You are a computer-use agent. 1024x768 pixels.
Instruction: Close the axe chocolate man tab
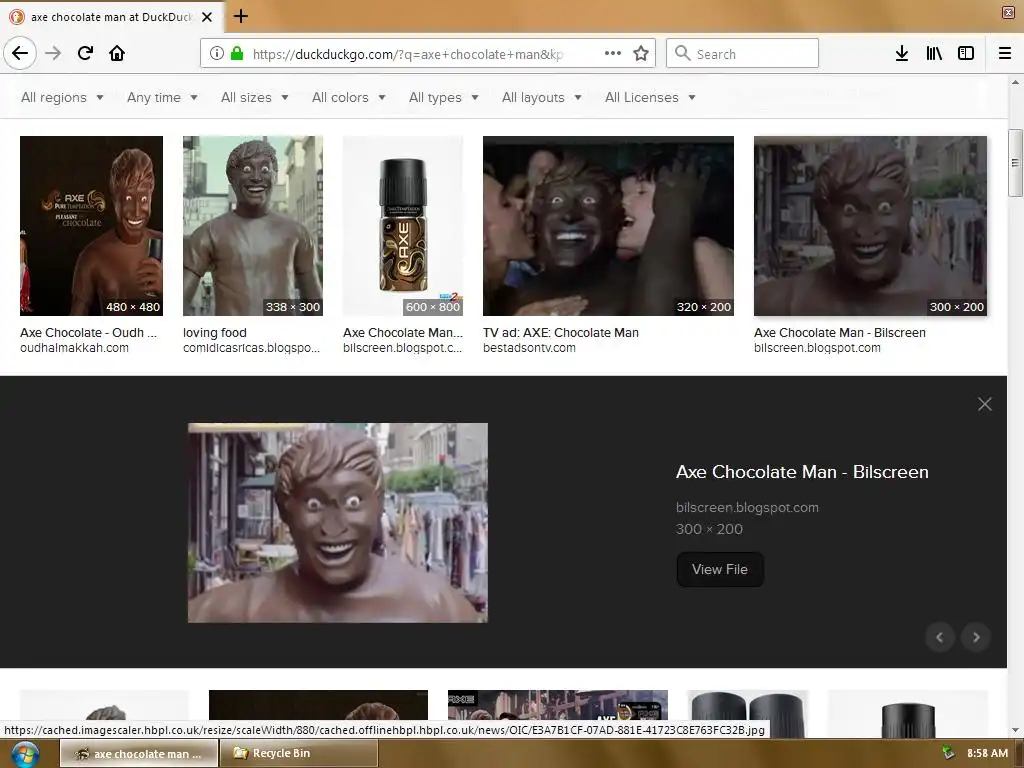(x=207, y=17)
